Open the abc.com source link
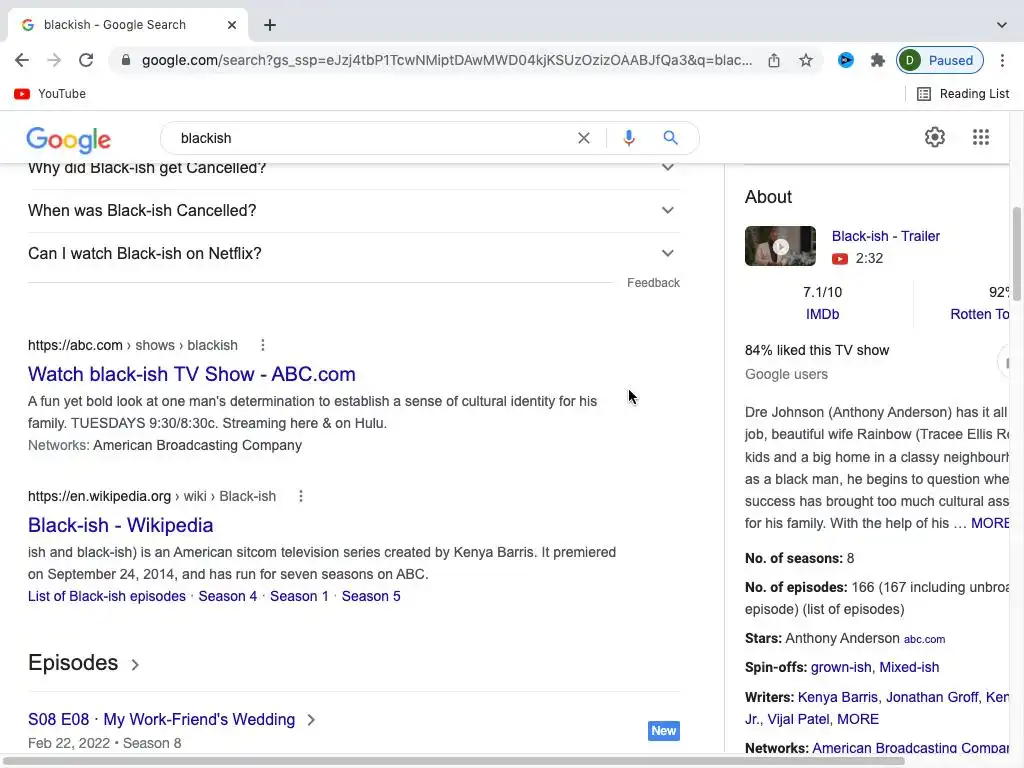The width and height of the screenshot is (1024, 768). click(x=924, y=639)
